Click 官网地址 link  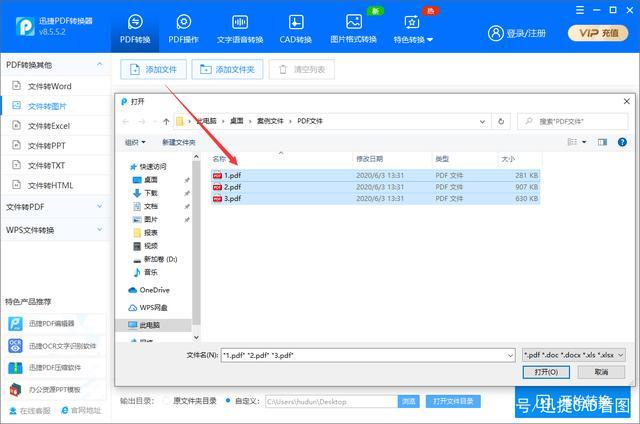click(81, 410)
